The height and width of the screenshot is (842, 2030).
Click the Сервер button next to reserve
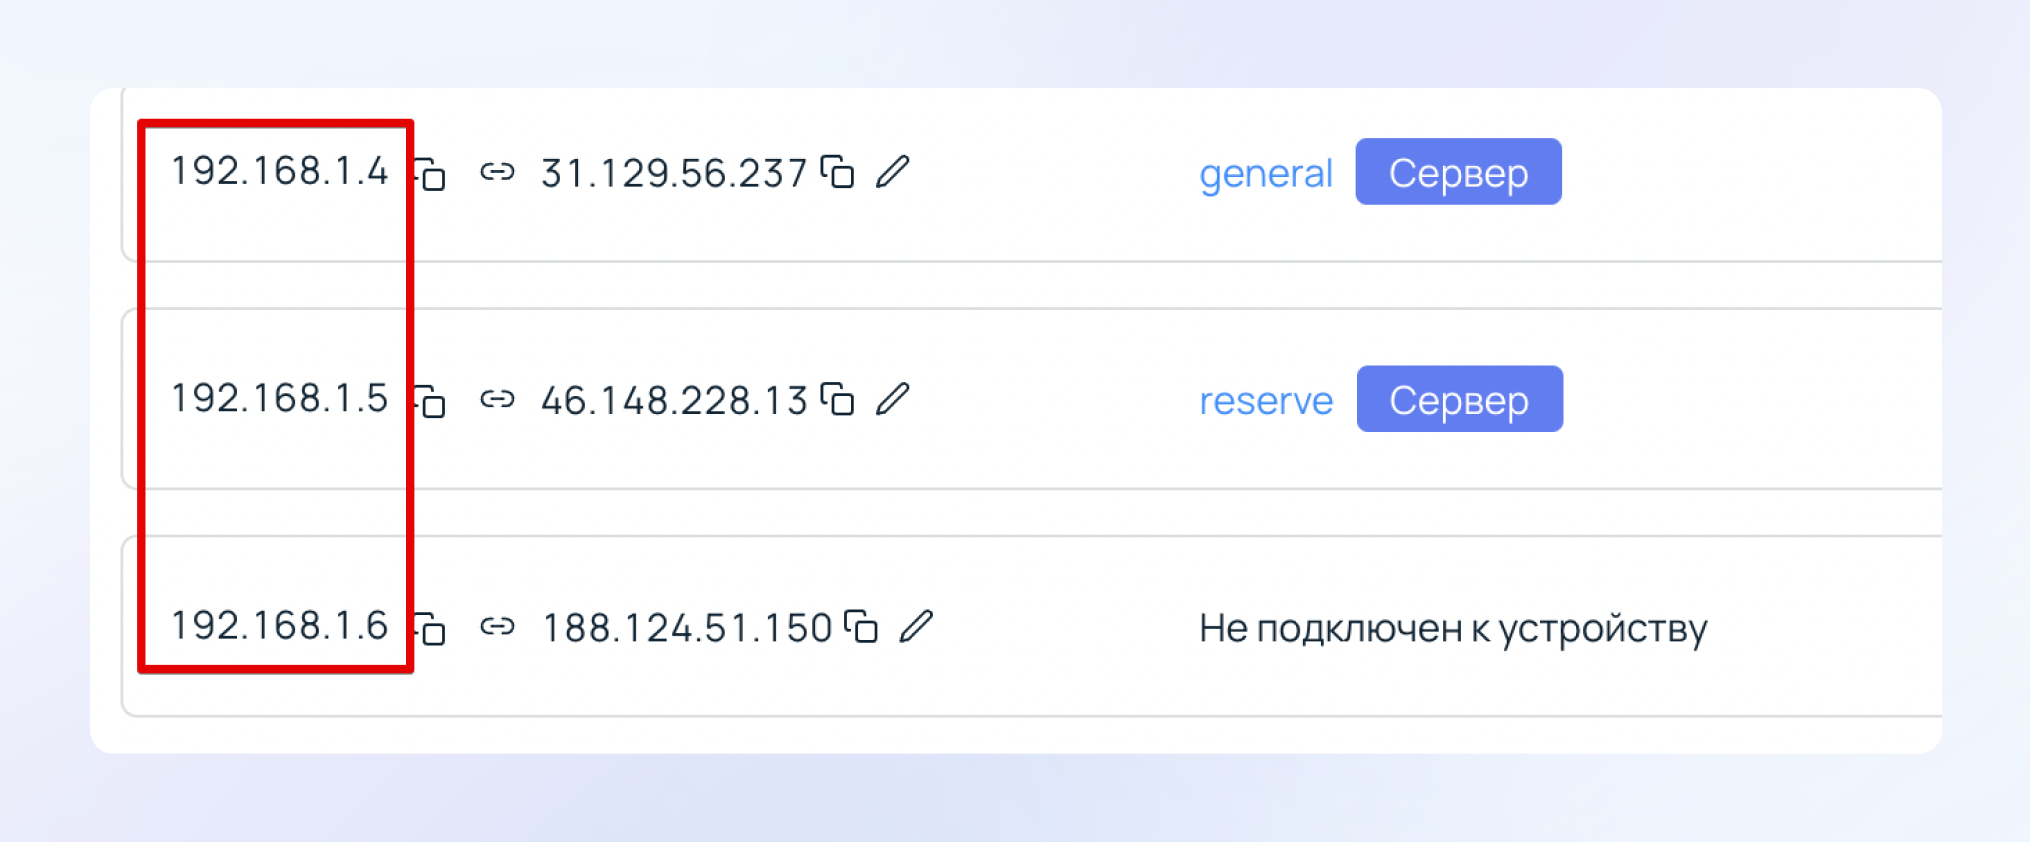pyautogui.click(x=1459, y=399)
